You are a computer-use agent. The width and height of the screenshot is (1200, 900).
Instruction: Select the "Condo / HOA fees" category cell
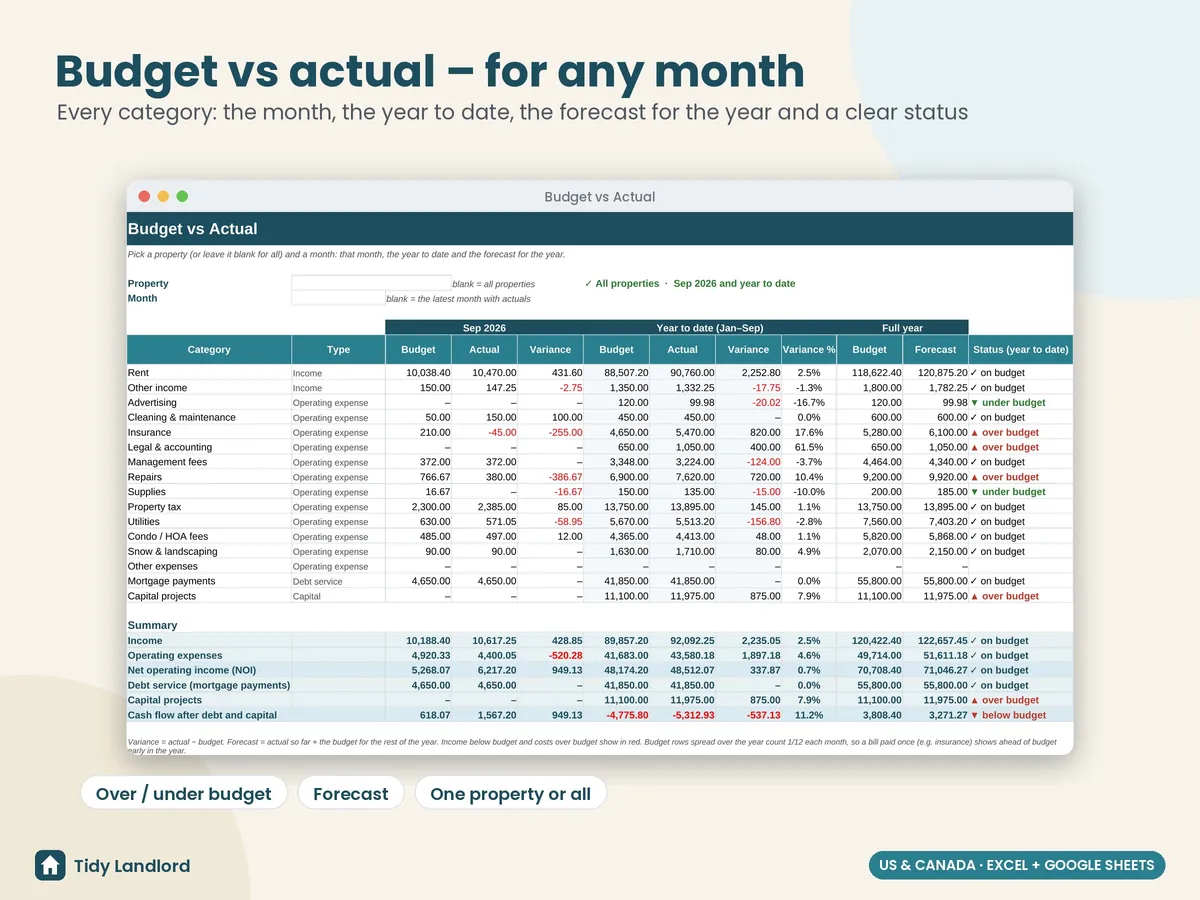[209, 536]
